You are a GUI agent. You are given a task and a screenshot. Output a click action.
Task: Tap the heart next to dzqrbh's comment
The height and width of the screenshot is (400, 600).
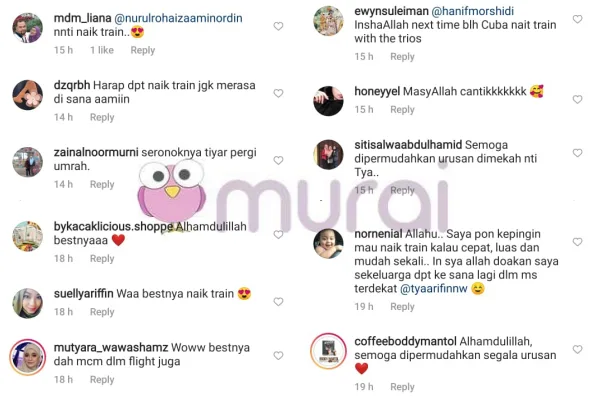pos(278,93)
